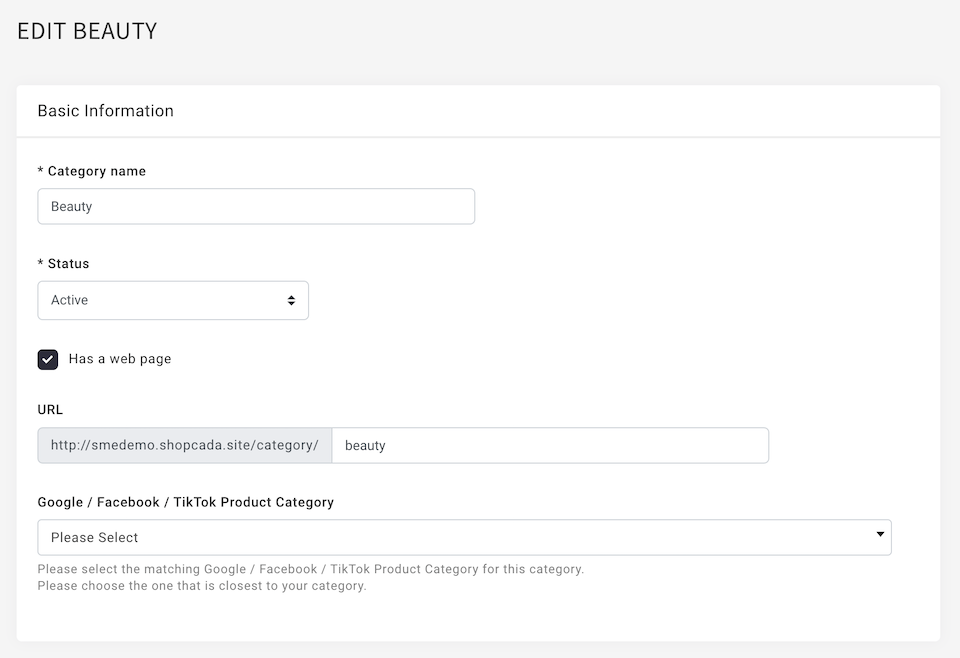The width and height of the screenshot is (960, 658).
Task: Click the up-down arrows in Status select
Action: click(x=291, y=301)
